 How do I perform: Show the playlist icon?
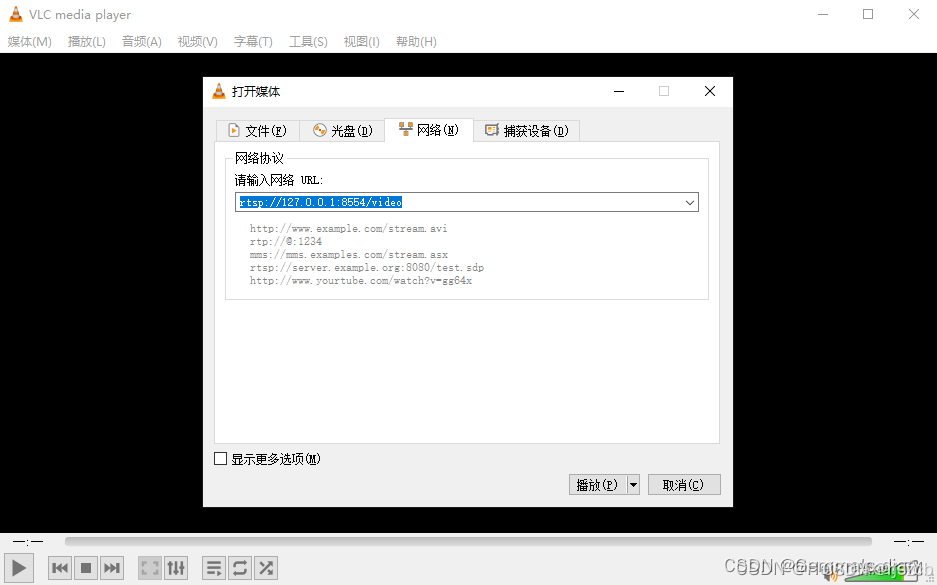click(x=214, y=568)
